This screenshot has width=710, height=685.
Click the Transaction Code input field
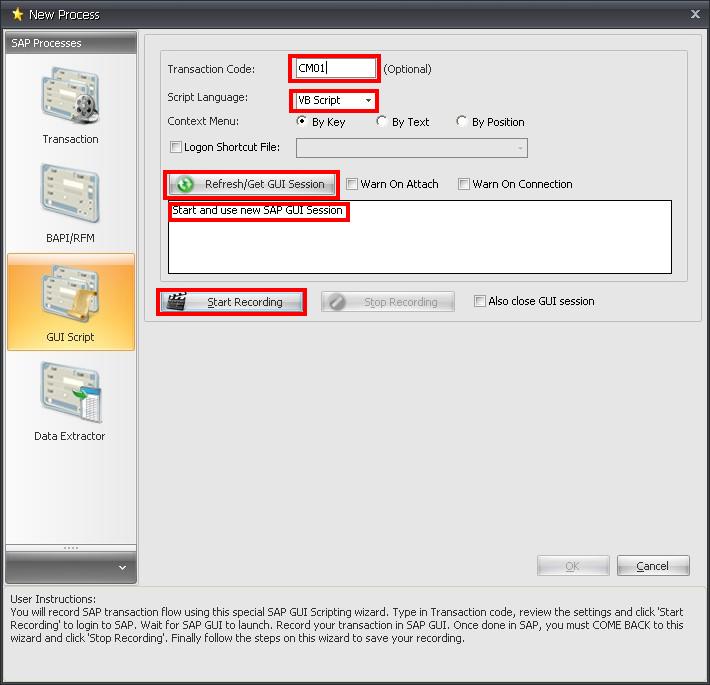(x=335, y=68)
